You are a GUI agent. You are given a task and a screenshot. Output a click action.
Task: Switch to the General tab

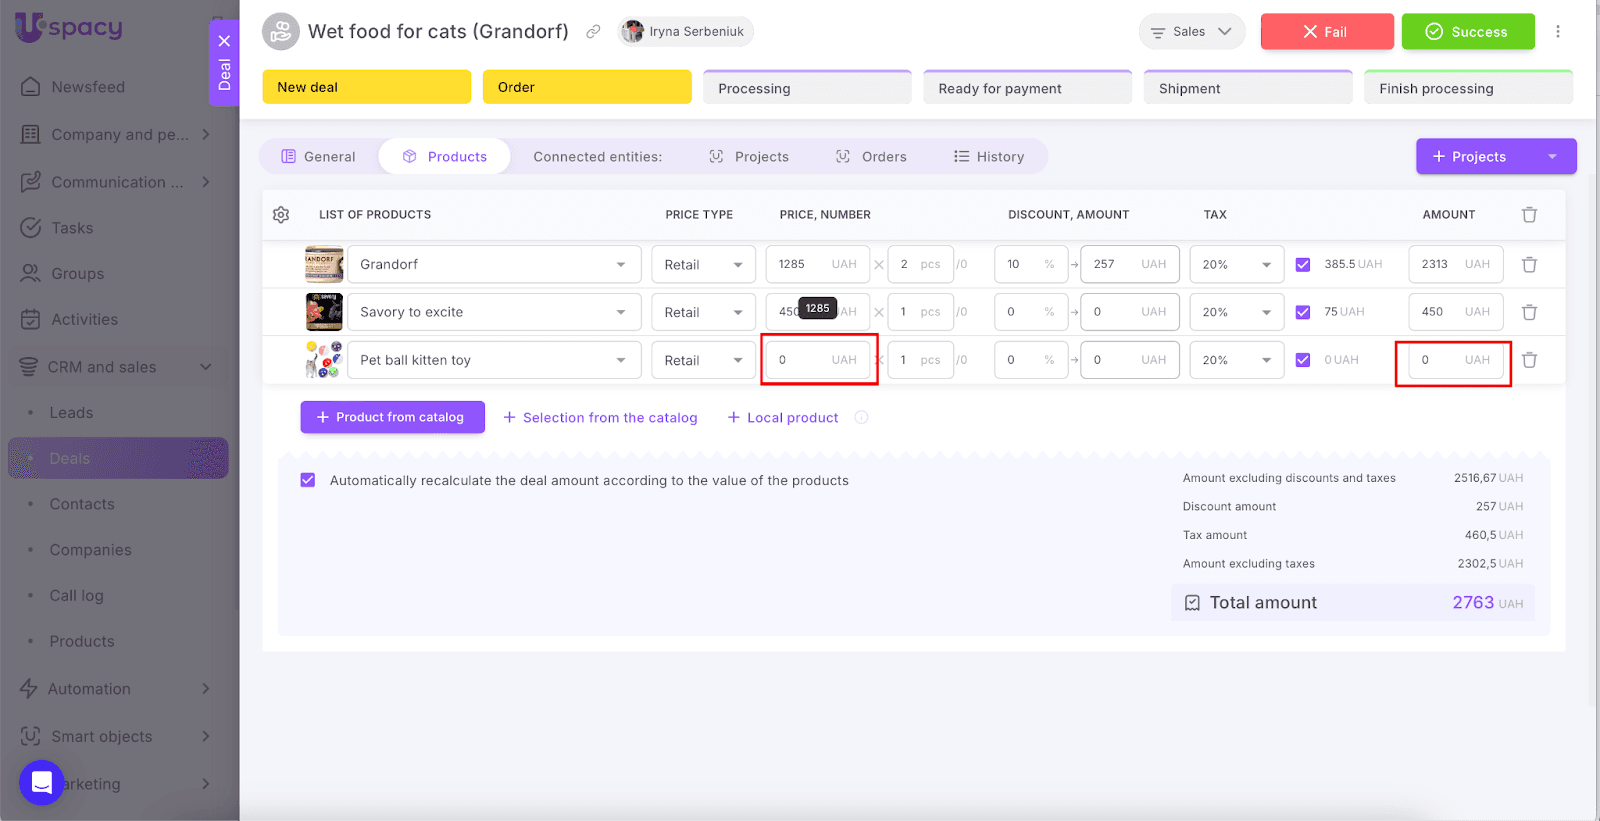pyautogui.click(x=318, y=157)
